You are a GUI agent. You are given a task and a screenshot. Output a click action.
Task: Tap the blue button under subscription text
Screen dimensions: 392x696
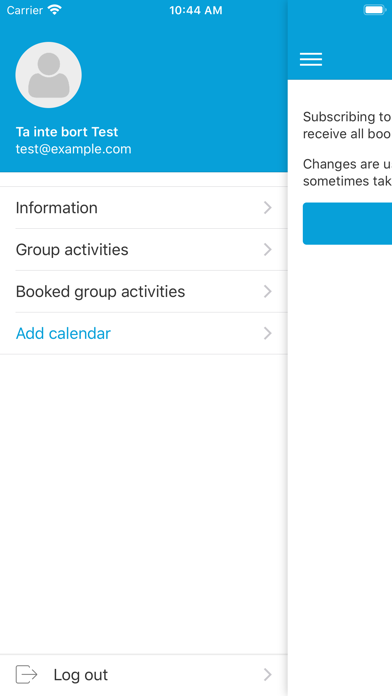pos(347,224)
